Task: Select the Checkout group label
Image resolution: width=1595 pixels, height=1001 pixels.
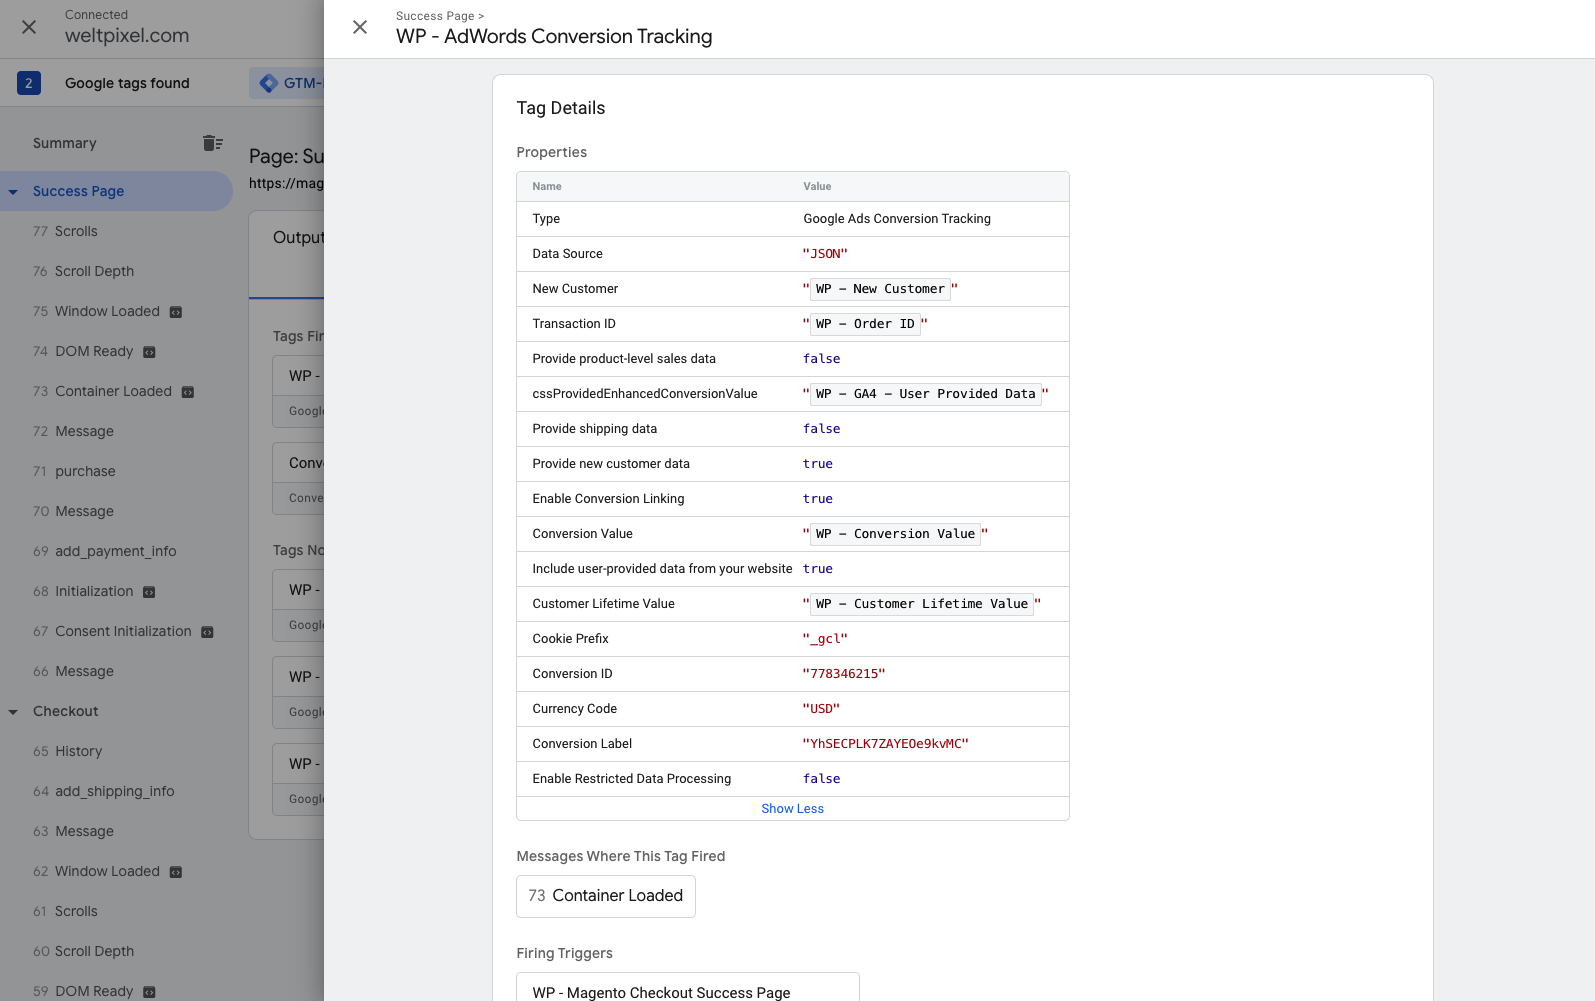Action: tap(66, 711)
